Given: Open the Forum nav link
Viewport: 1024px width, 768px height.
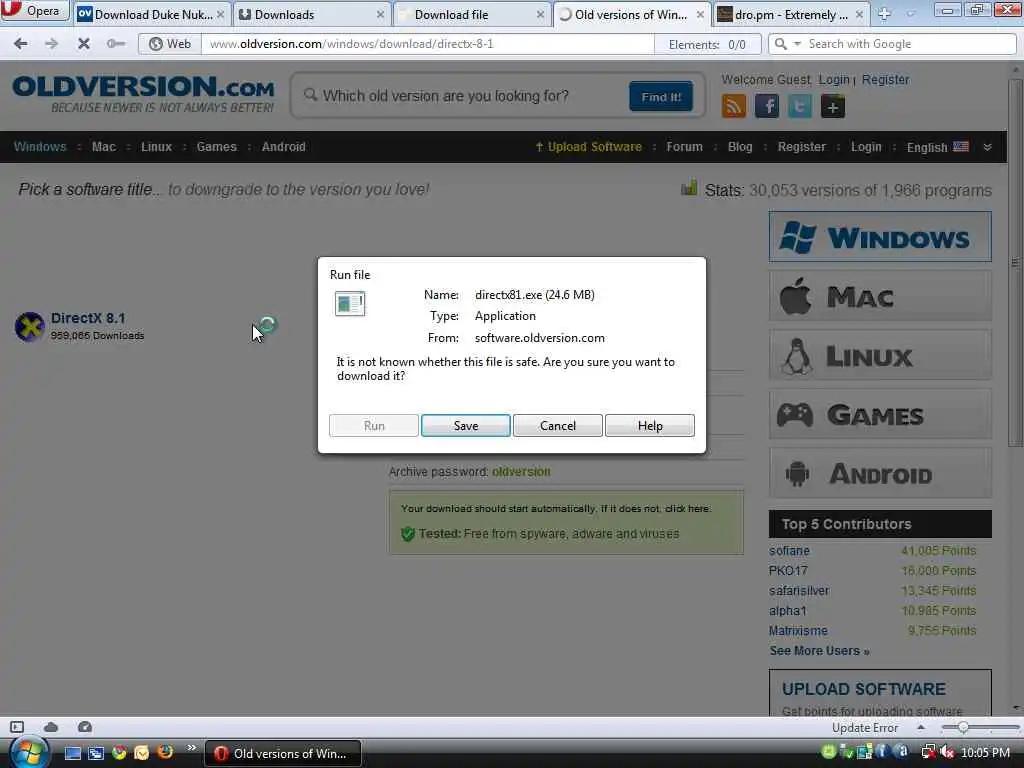Looking at the screenshot, I should (x=684, y=146).
